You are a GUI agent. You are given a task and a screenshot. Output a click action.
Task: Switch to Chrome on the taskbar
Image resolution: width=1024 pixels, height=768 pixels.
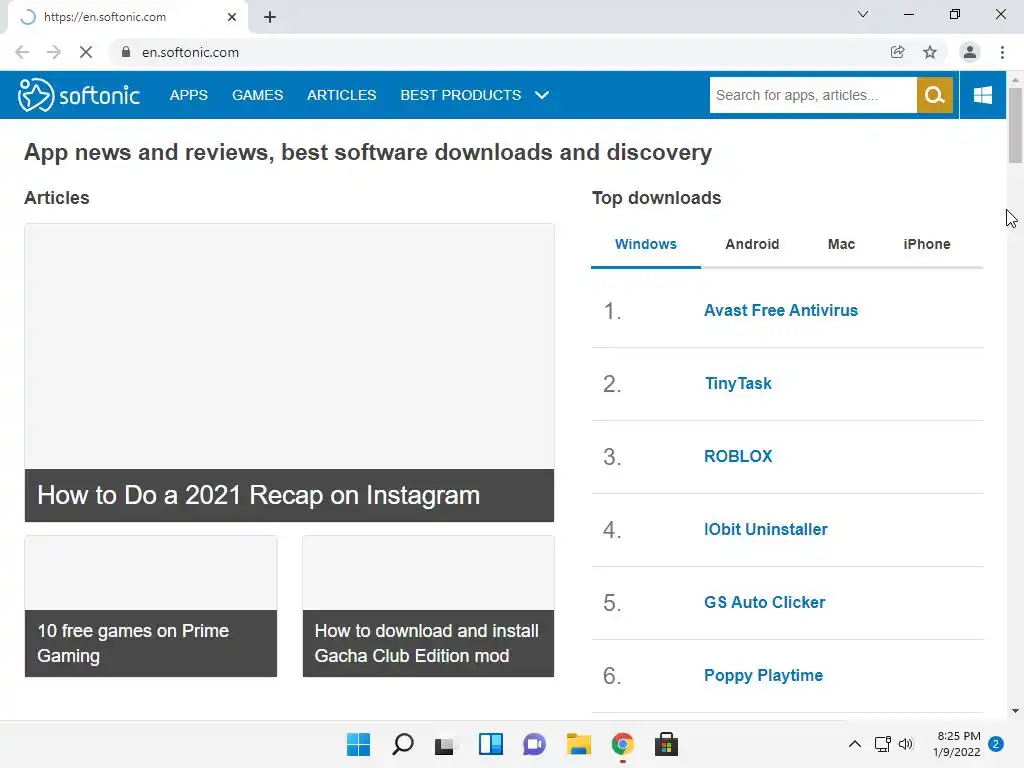click(622, 744)
